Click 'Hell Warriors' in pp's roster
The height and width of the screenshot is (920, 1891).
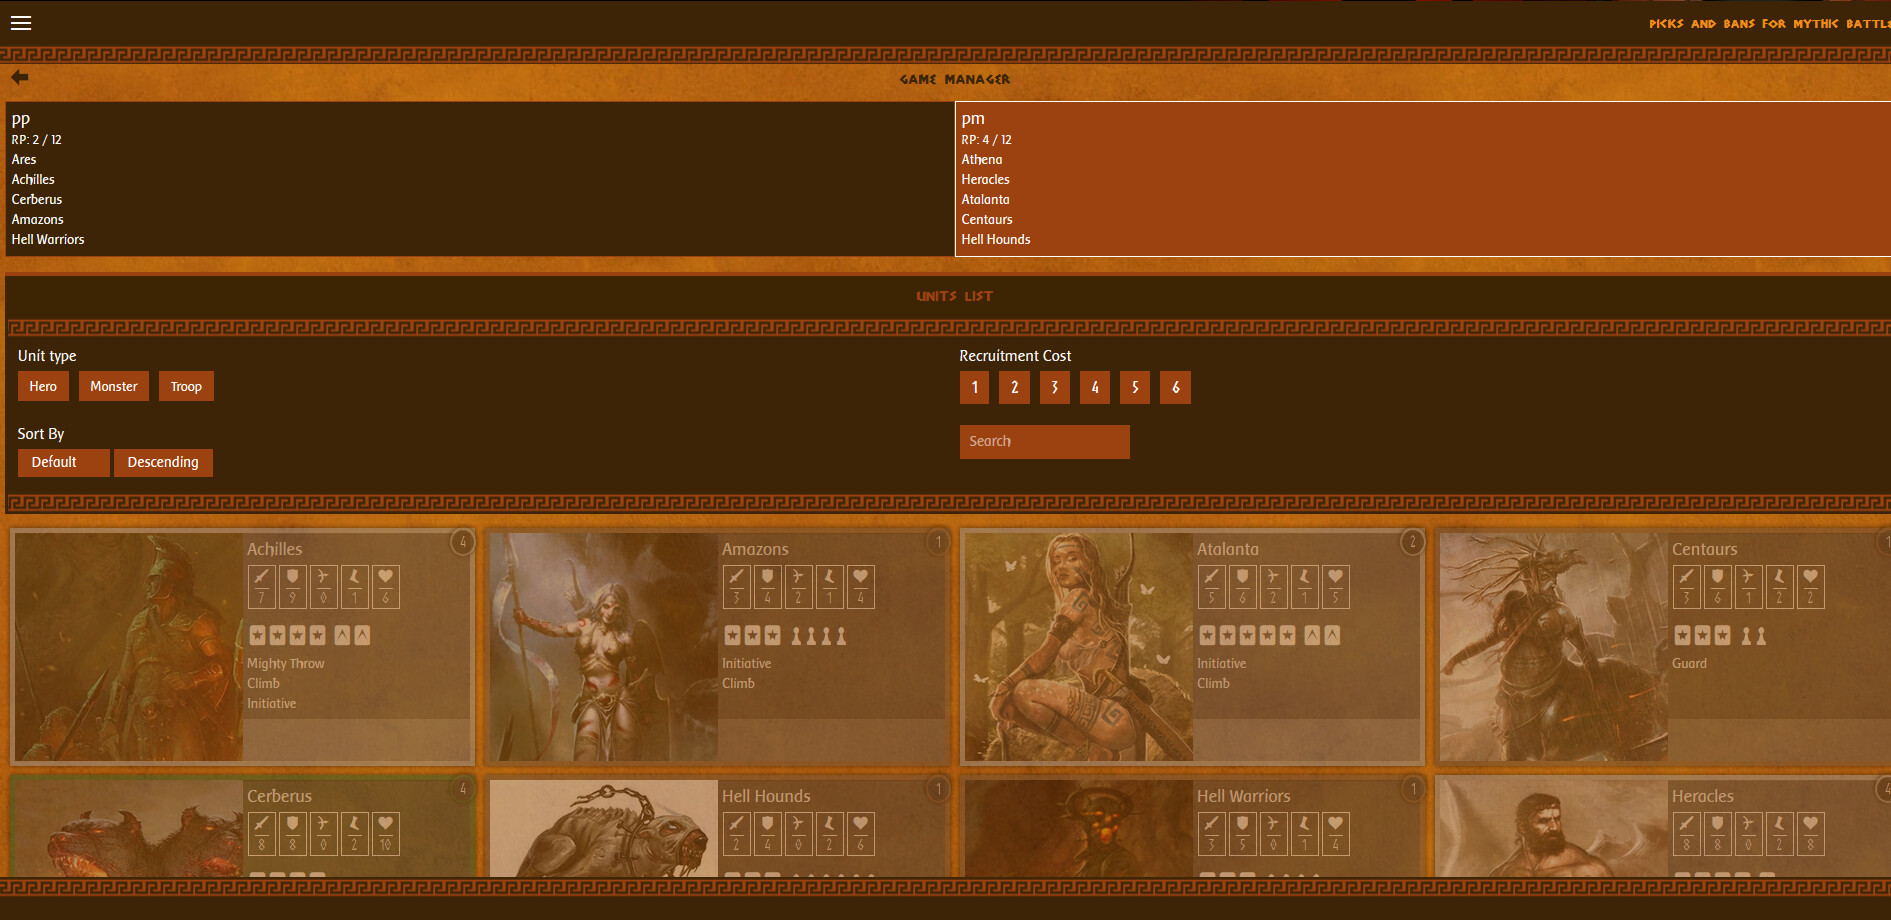click(48, 239)
